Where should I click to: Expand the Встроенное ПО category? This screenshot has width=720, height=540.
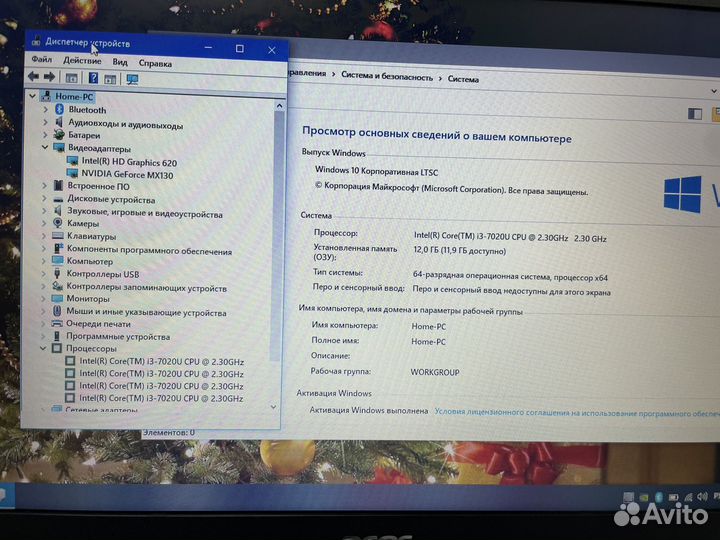45,186
